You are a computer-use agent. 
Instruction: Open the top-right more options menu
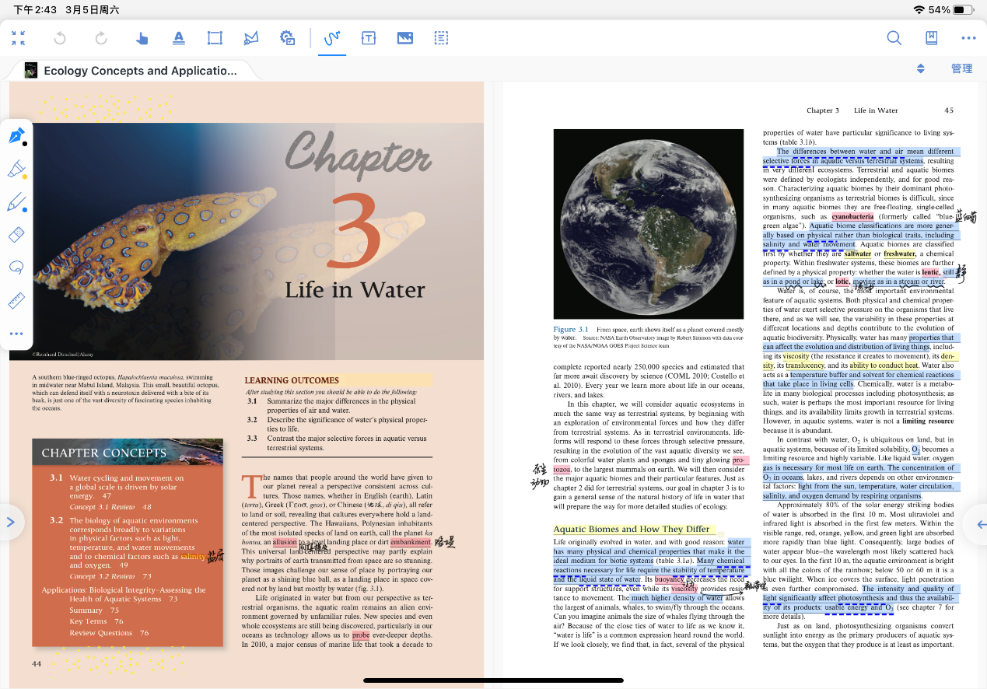(x=968, y=38)
